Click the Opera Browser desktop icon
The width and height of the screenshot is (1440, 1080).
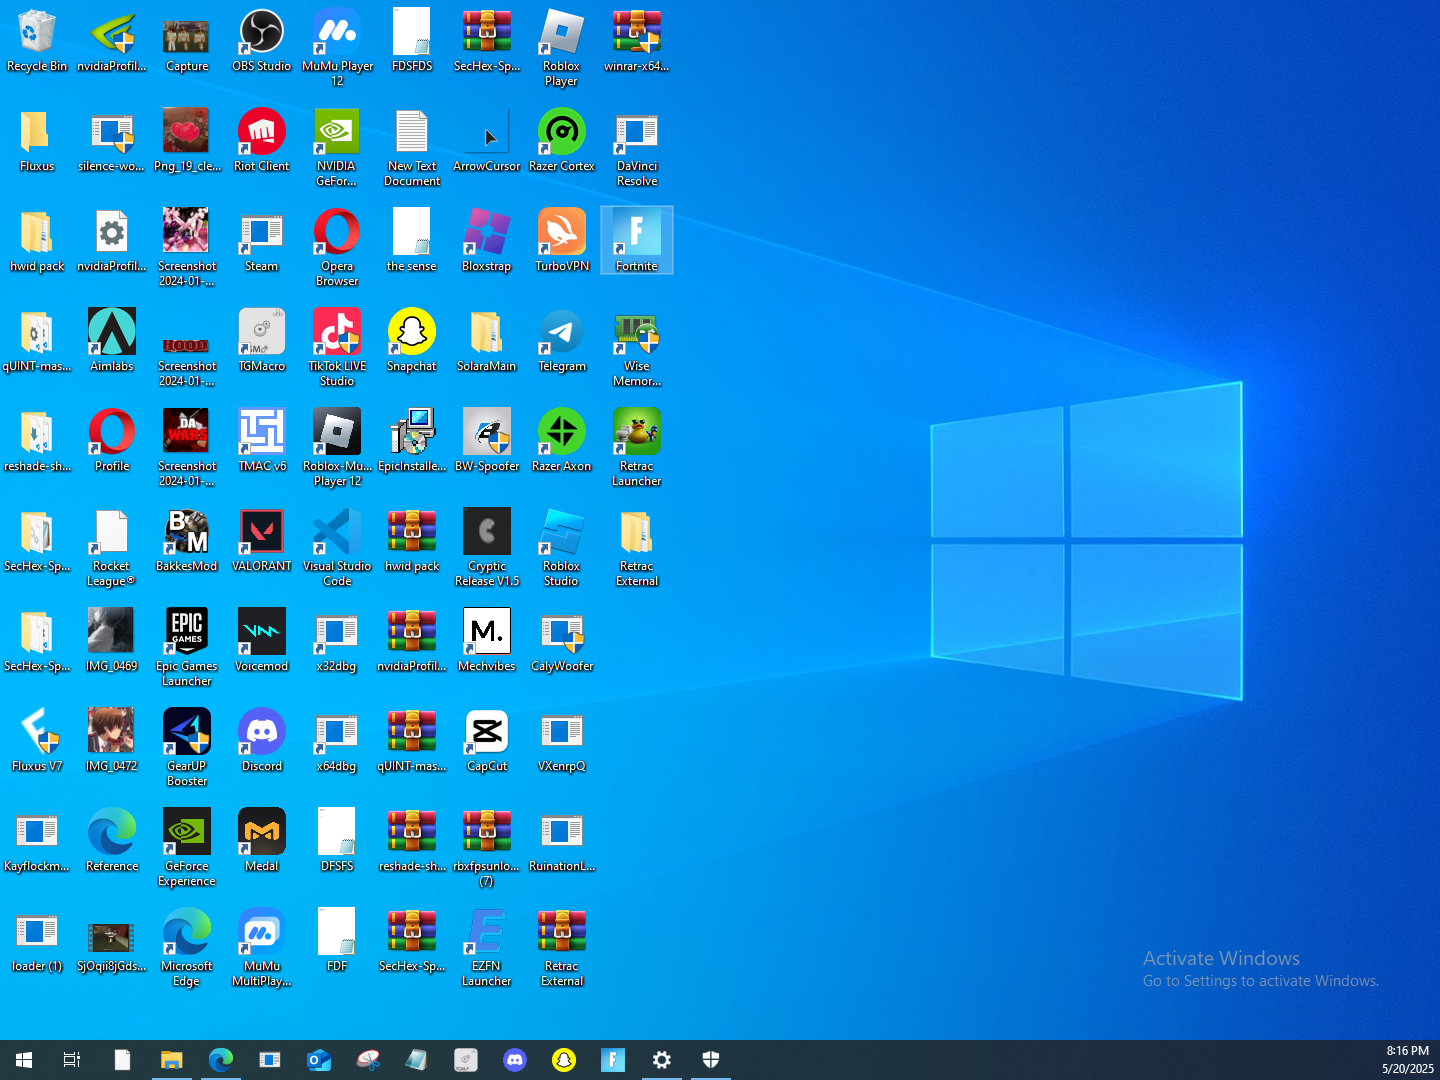click(337, 233)
